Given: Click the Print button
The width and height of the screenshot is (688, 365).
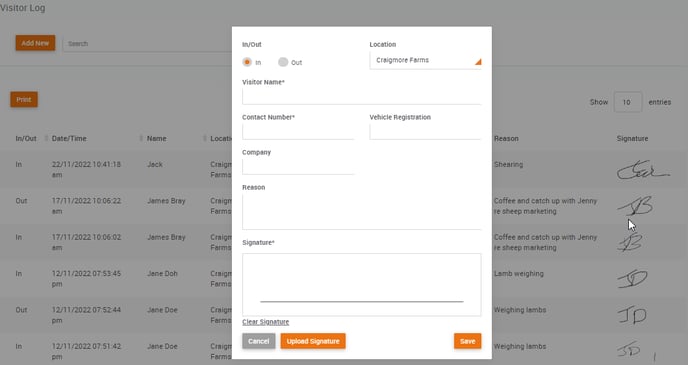Looking at the screenshot, I should coord(24,100).
